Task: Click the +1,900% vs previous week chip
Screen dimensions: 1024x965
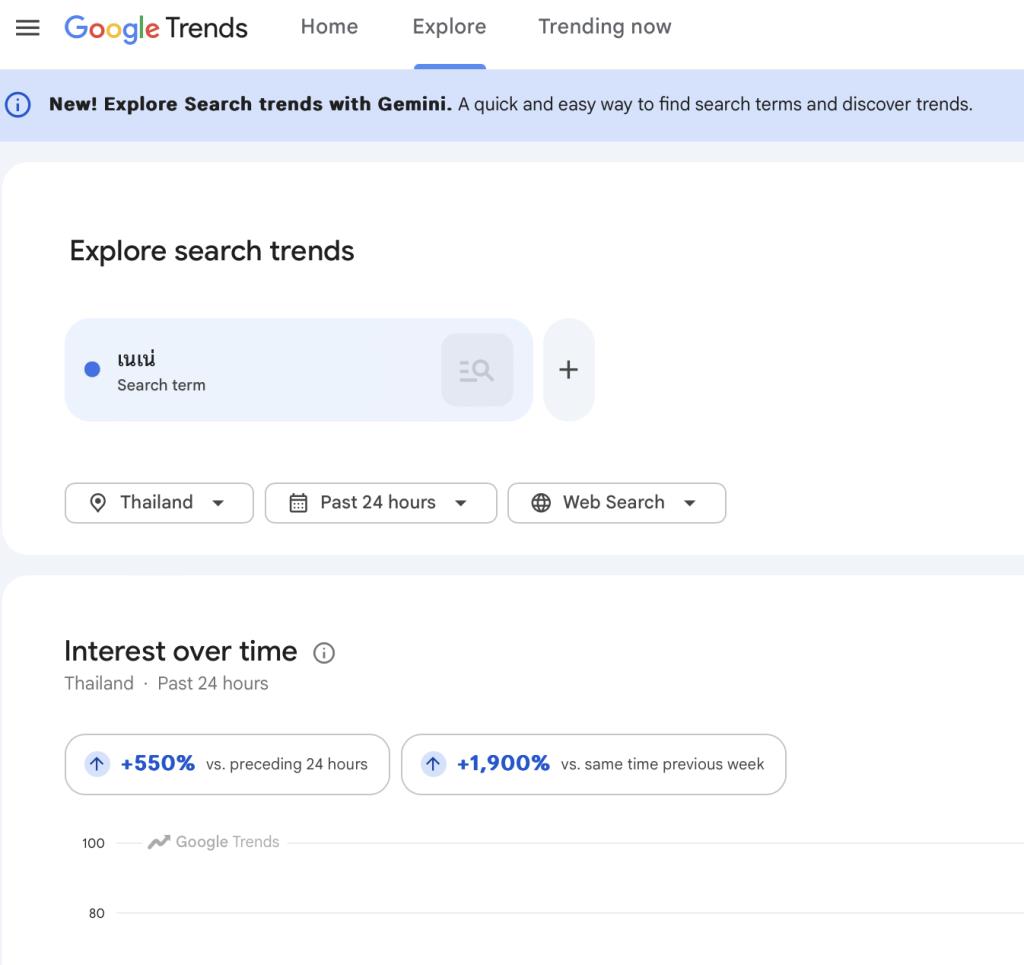Action: pyautogui.click(x=594, y=764)
